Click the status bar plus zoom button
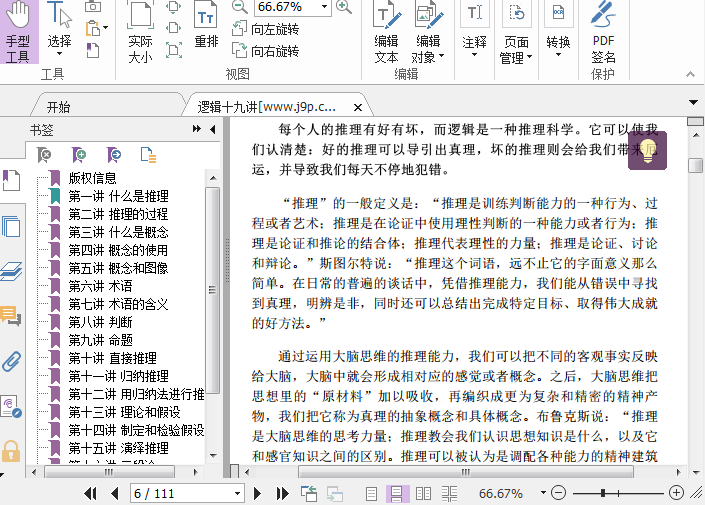 [676, 493]
